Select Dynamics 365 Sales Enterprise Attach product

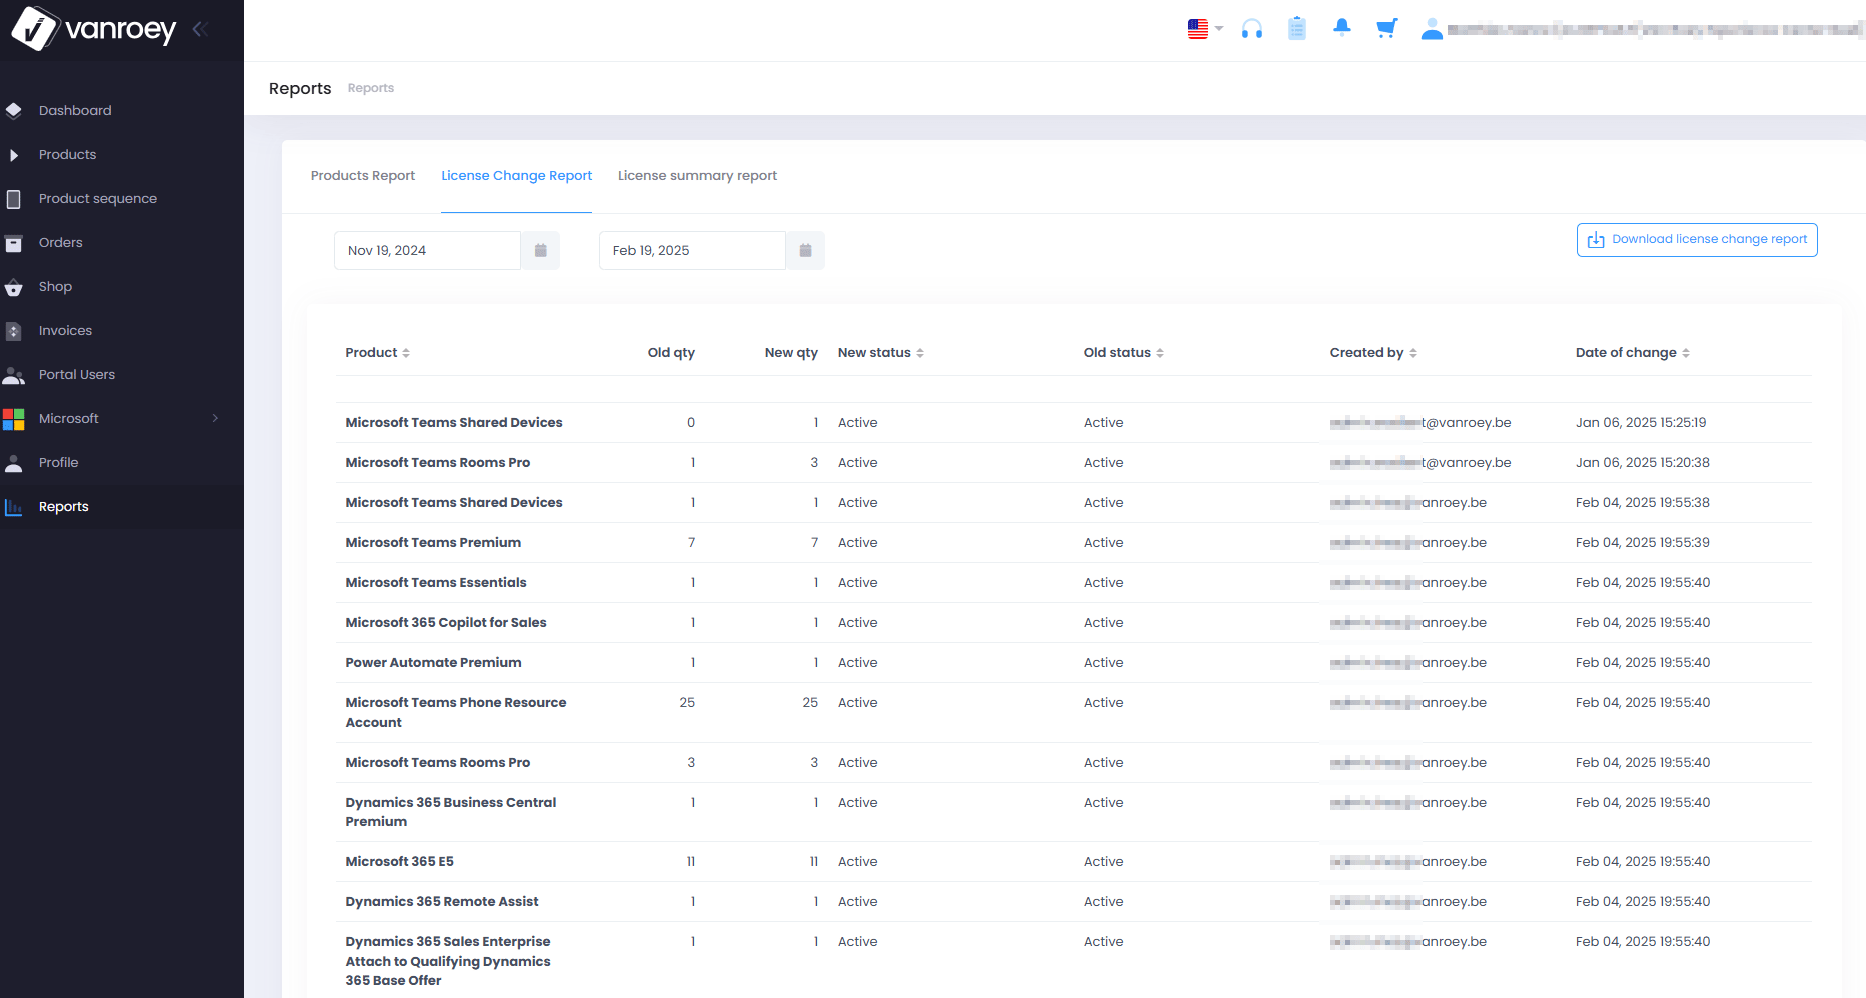pos(448,961)
